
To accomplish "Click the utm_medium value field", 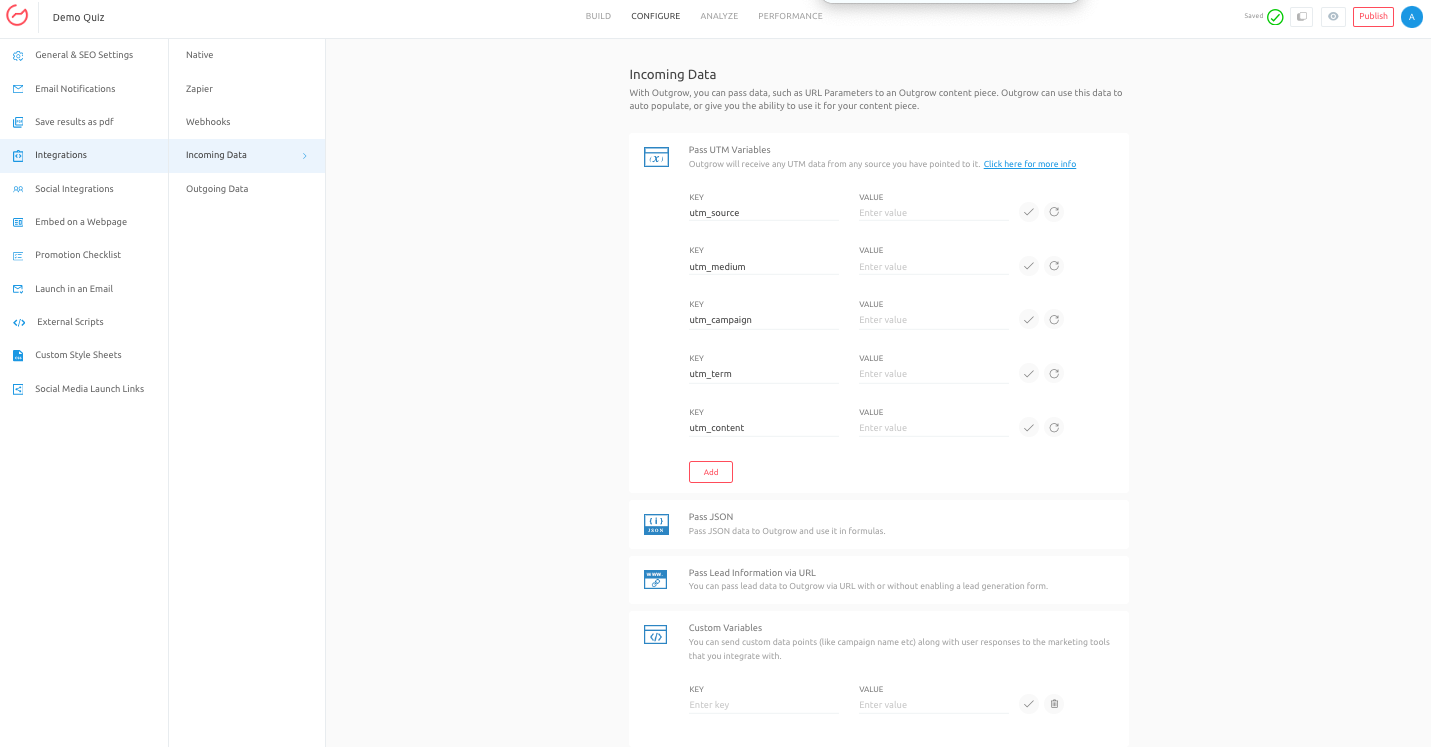I will 933,267.
